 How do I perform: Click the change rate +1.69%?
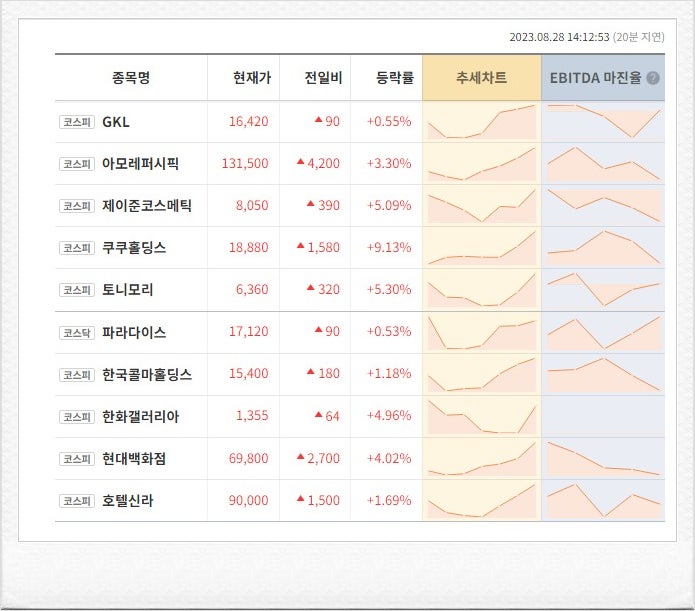pos(389,501)
